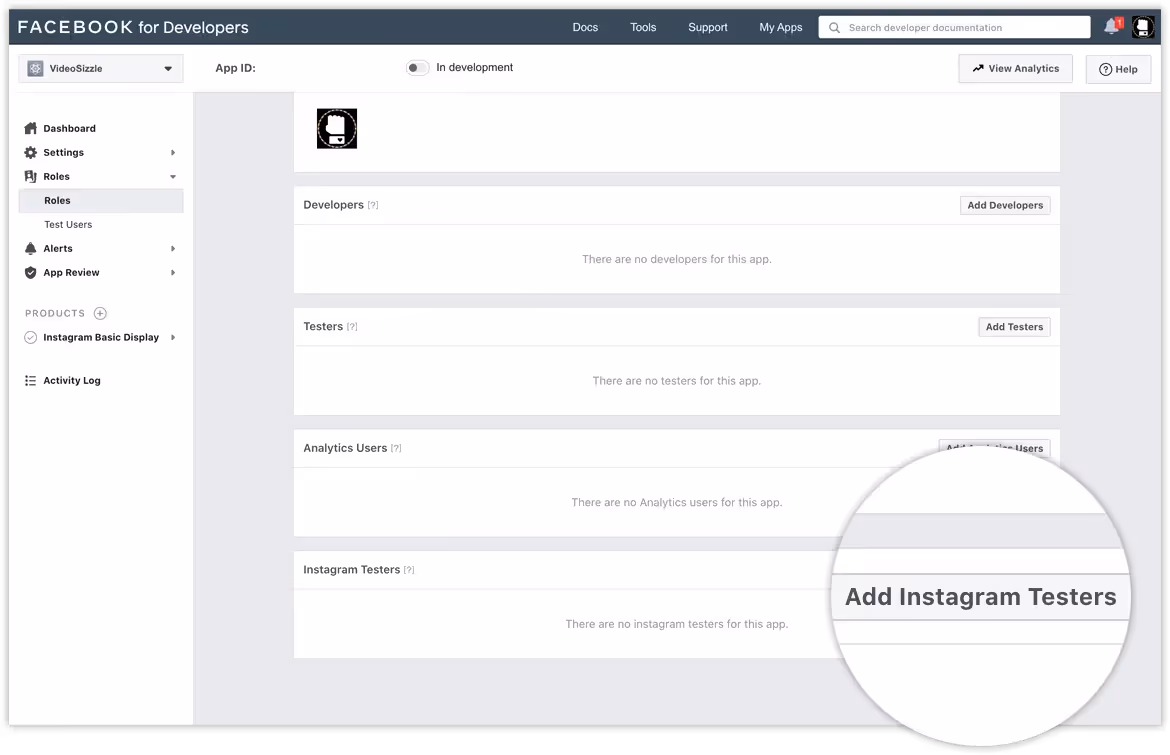Open the user profile avatar in header
This screenshot has width=1170, height=755.
point(1142,27)
